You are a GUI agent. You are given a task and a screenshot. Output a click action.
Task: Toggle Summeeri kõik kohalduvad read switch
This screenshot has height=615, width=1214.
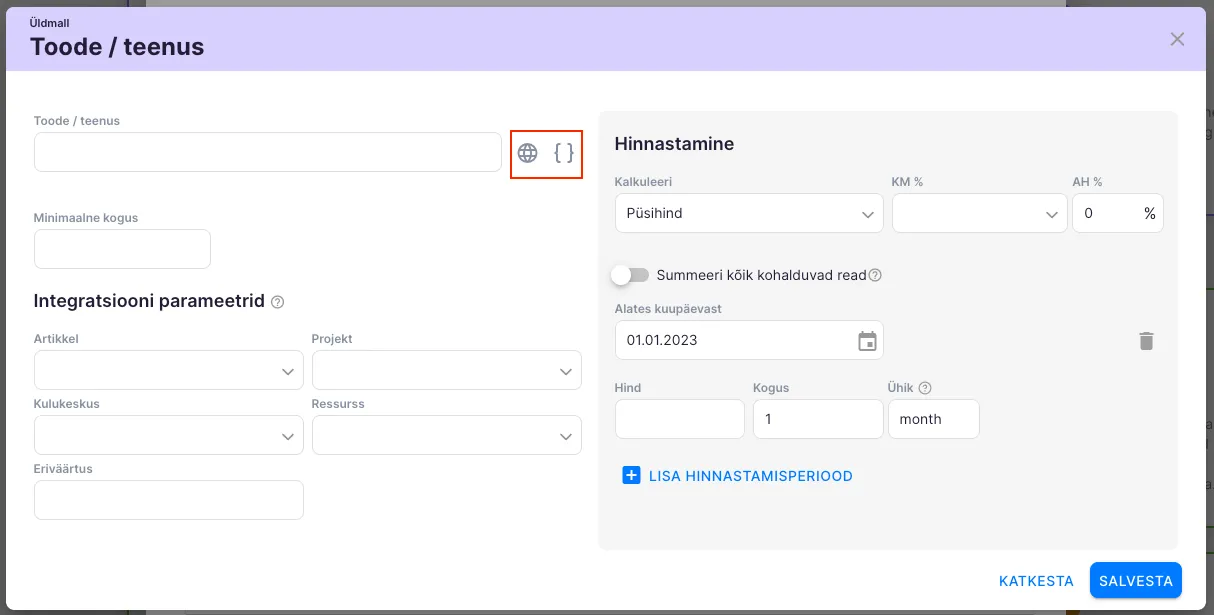631,275
